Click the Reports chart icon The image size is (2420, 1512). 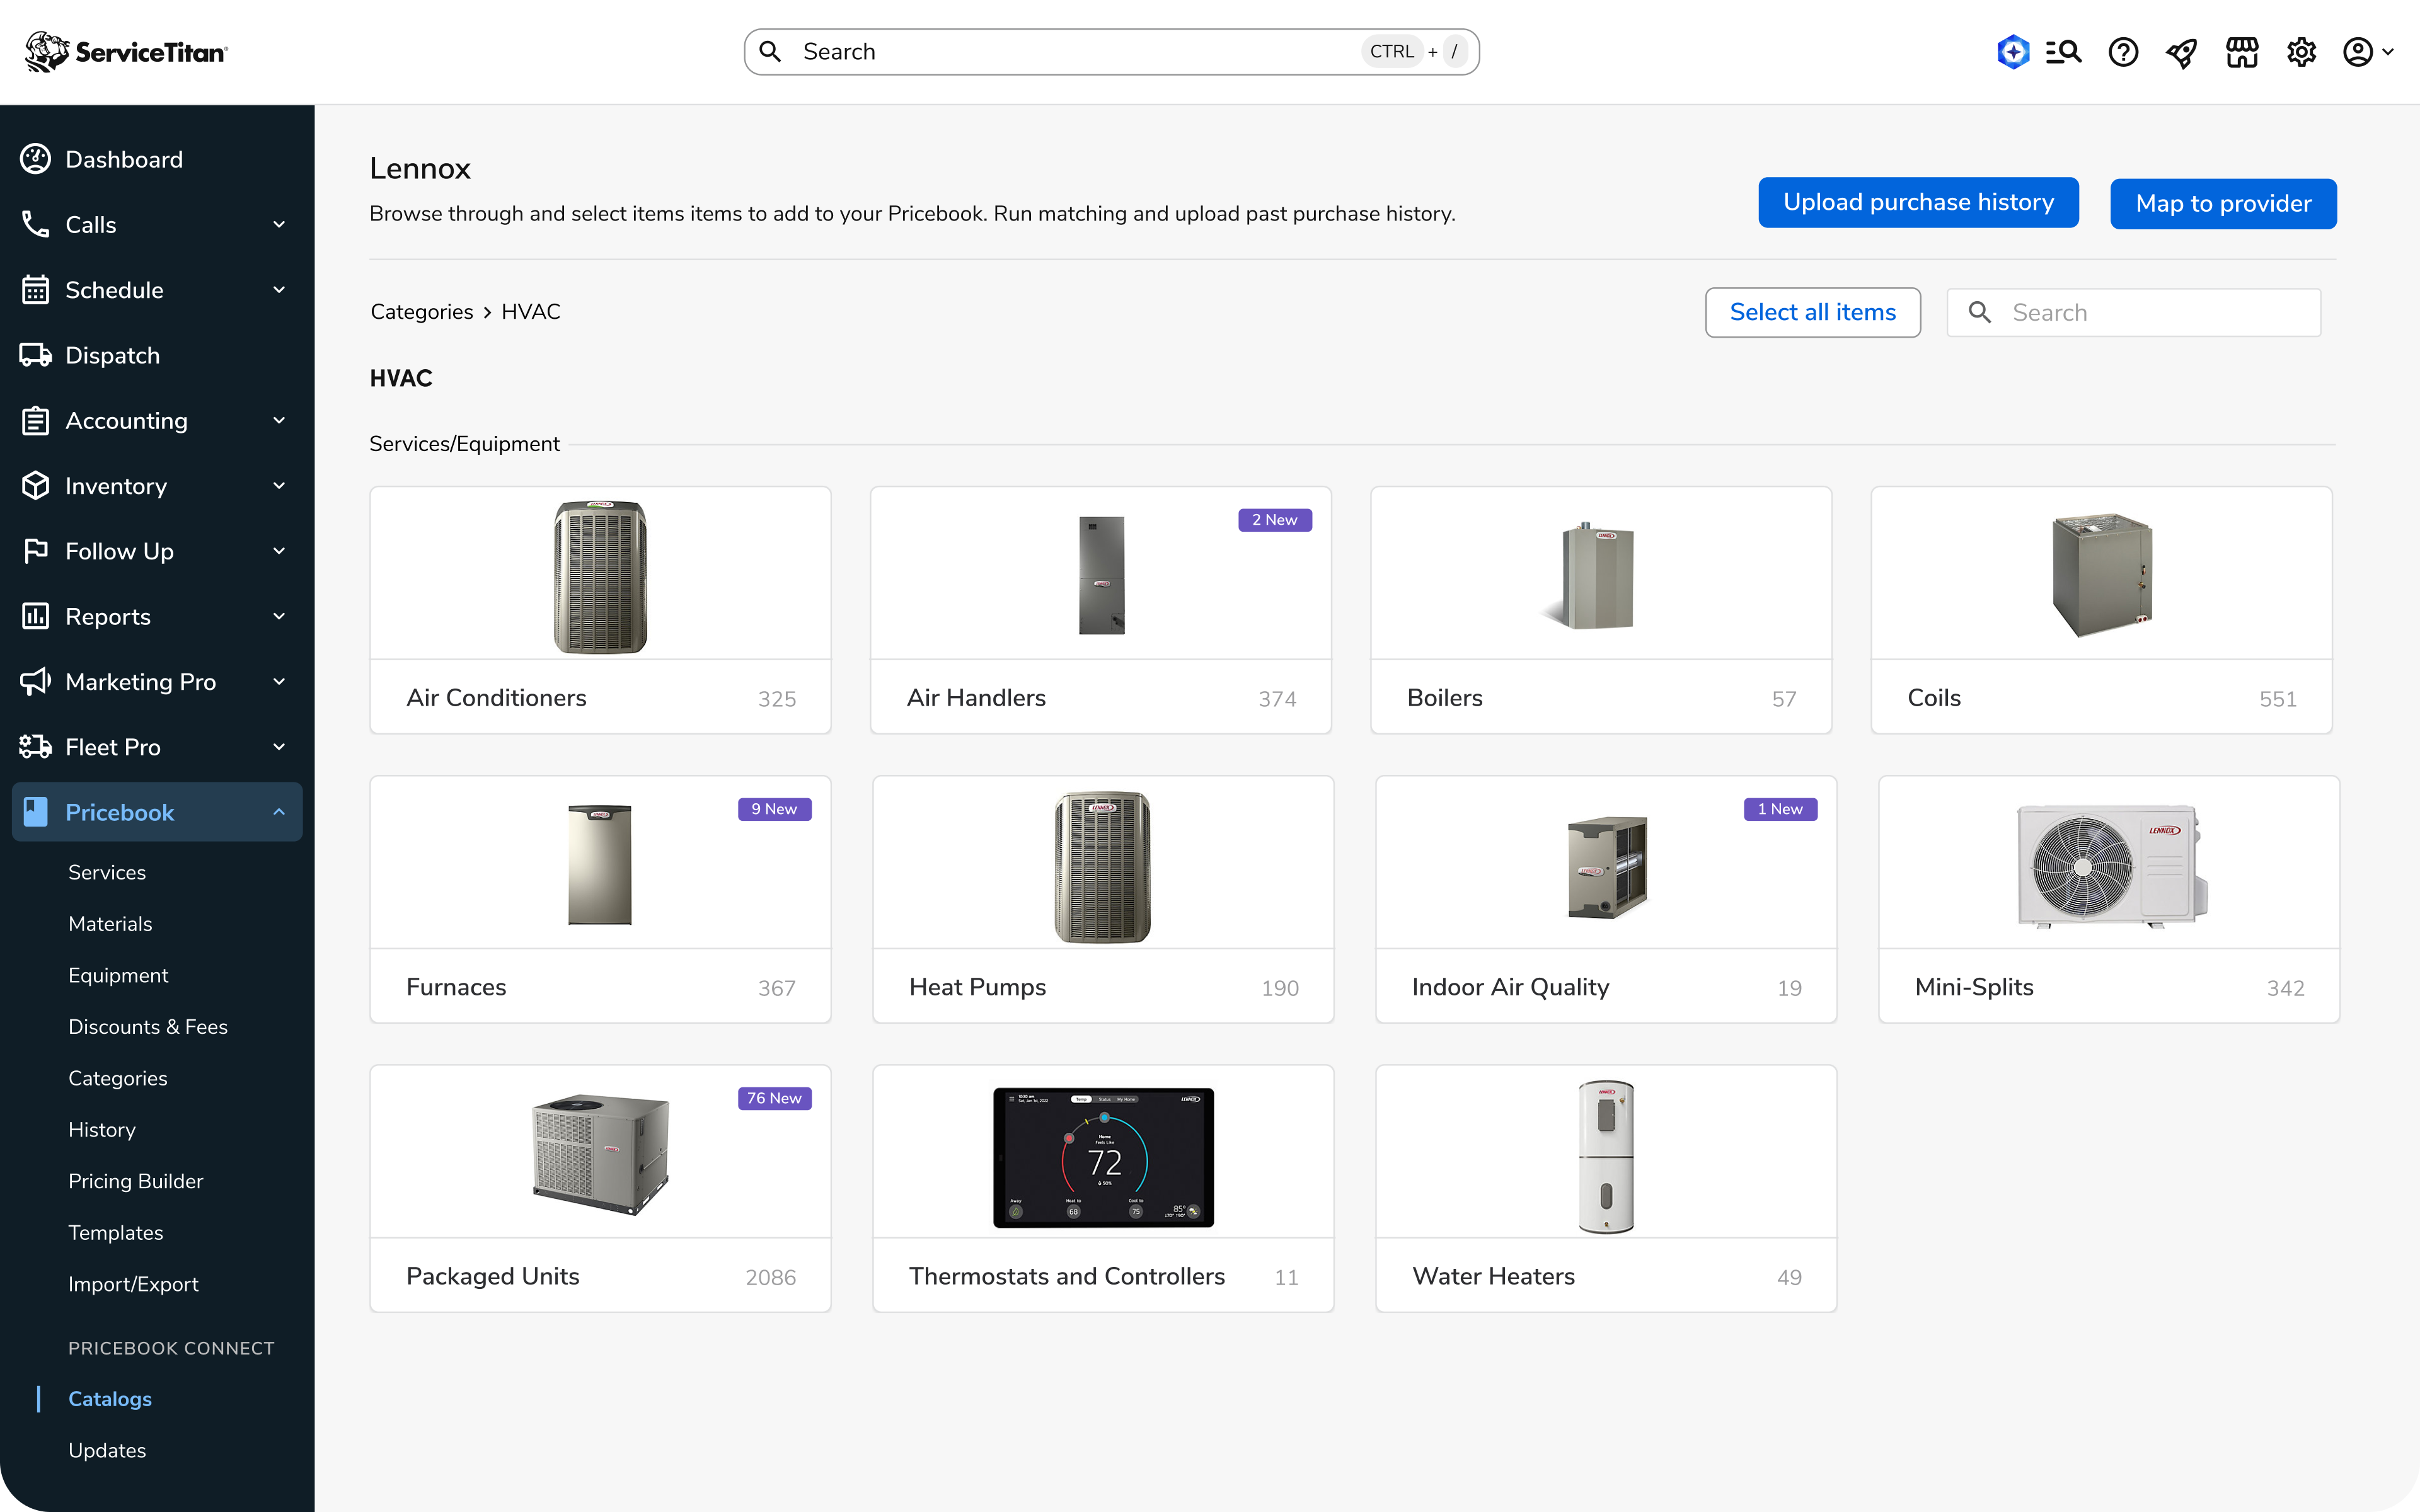point(36,616)
